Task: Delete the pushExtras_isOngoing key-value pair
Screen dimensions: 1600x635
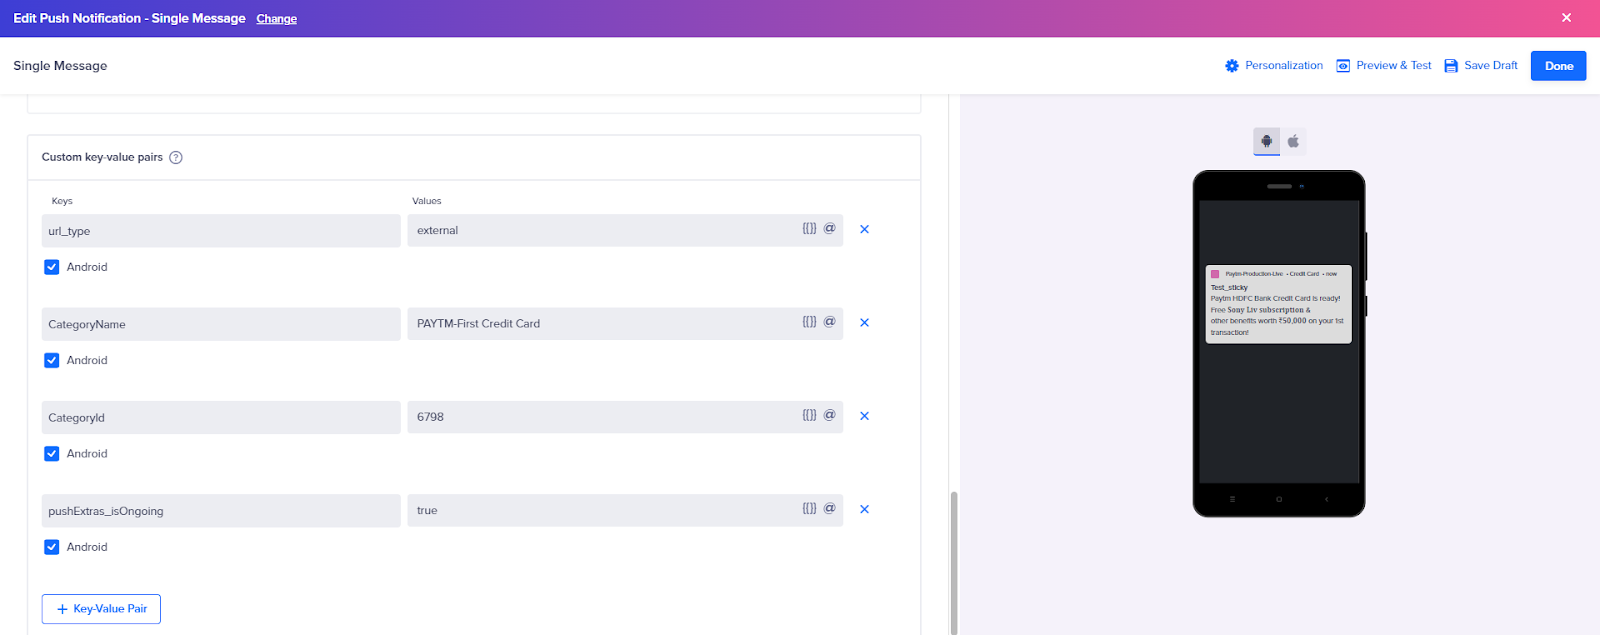Action: [x=864, y=509]
